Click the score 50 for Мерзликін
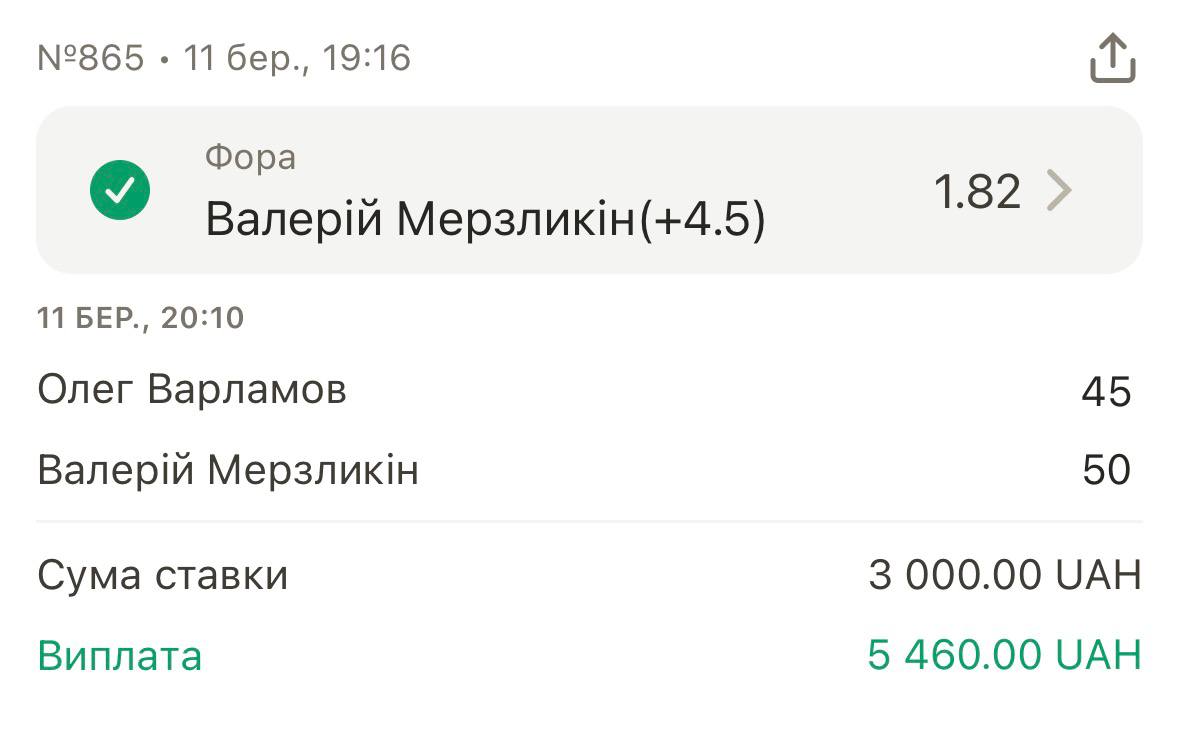The width and height of the screenshot is (1179, 733). [1106, 470]
